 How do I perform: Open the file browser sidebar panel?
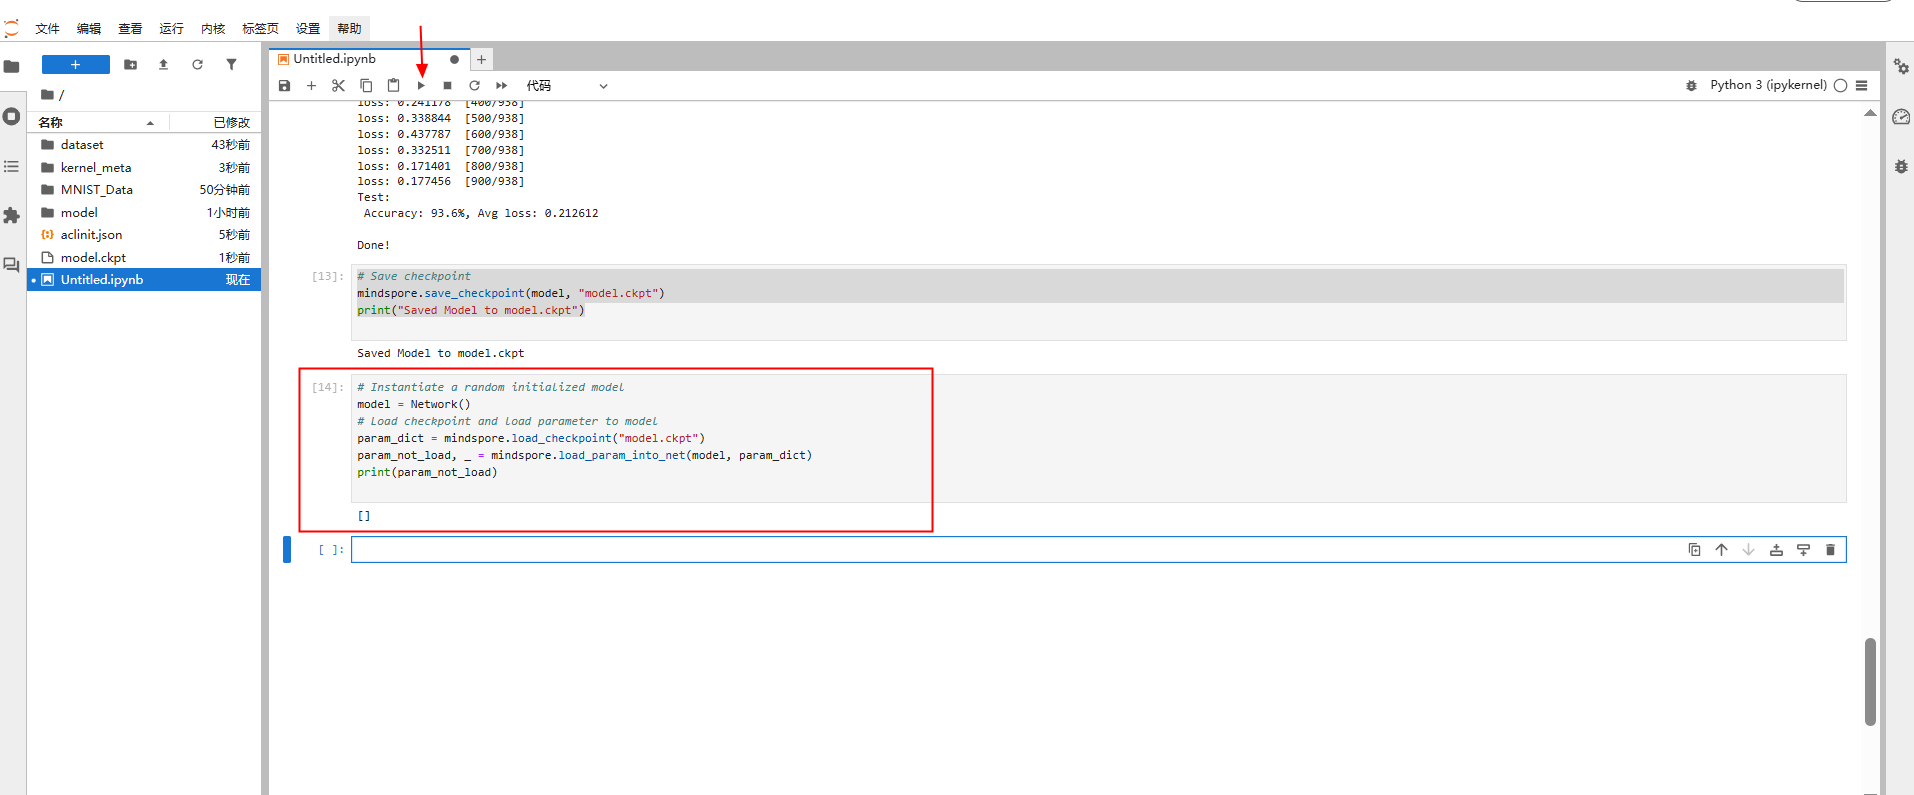click(12, 67)
